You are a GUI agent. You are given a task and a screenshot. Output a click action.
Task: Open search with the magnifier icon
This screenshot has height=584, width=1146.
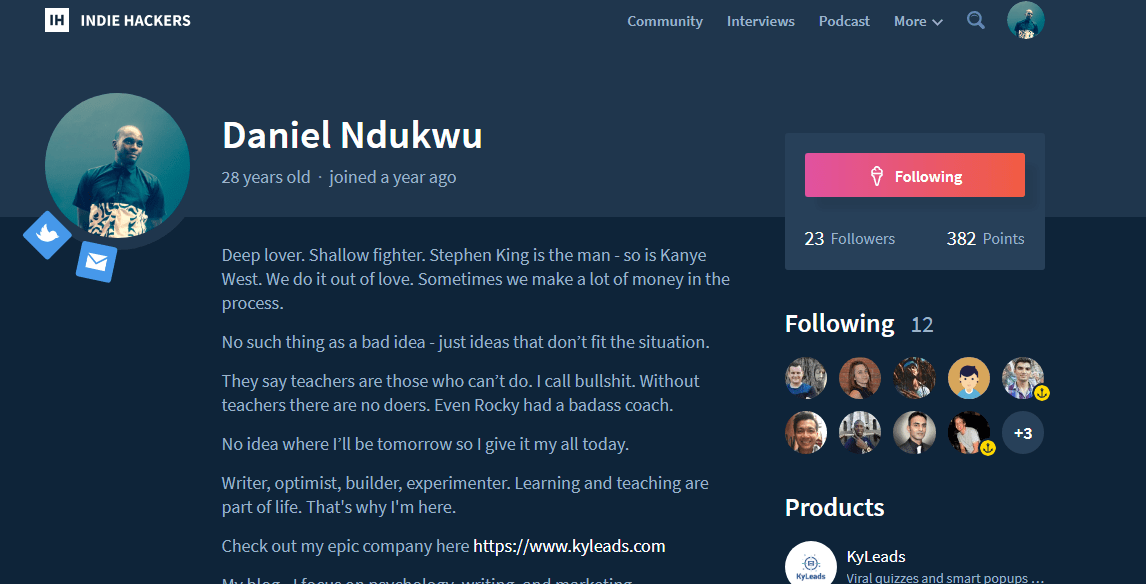tap(976, 20)
